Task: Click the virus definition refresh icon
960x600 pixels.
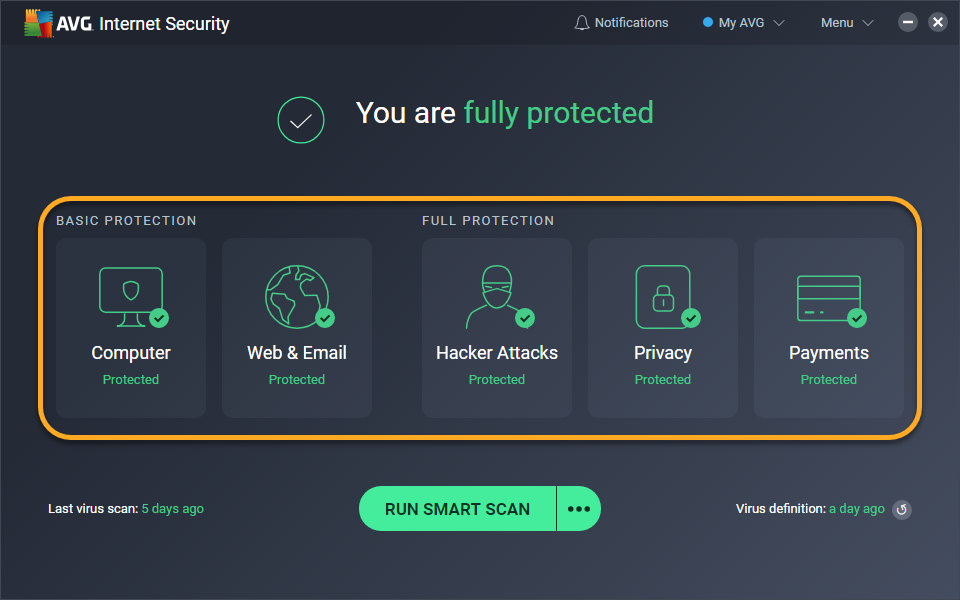Action: tap(902, 509)
